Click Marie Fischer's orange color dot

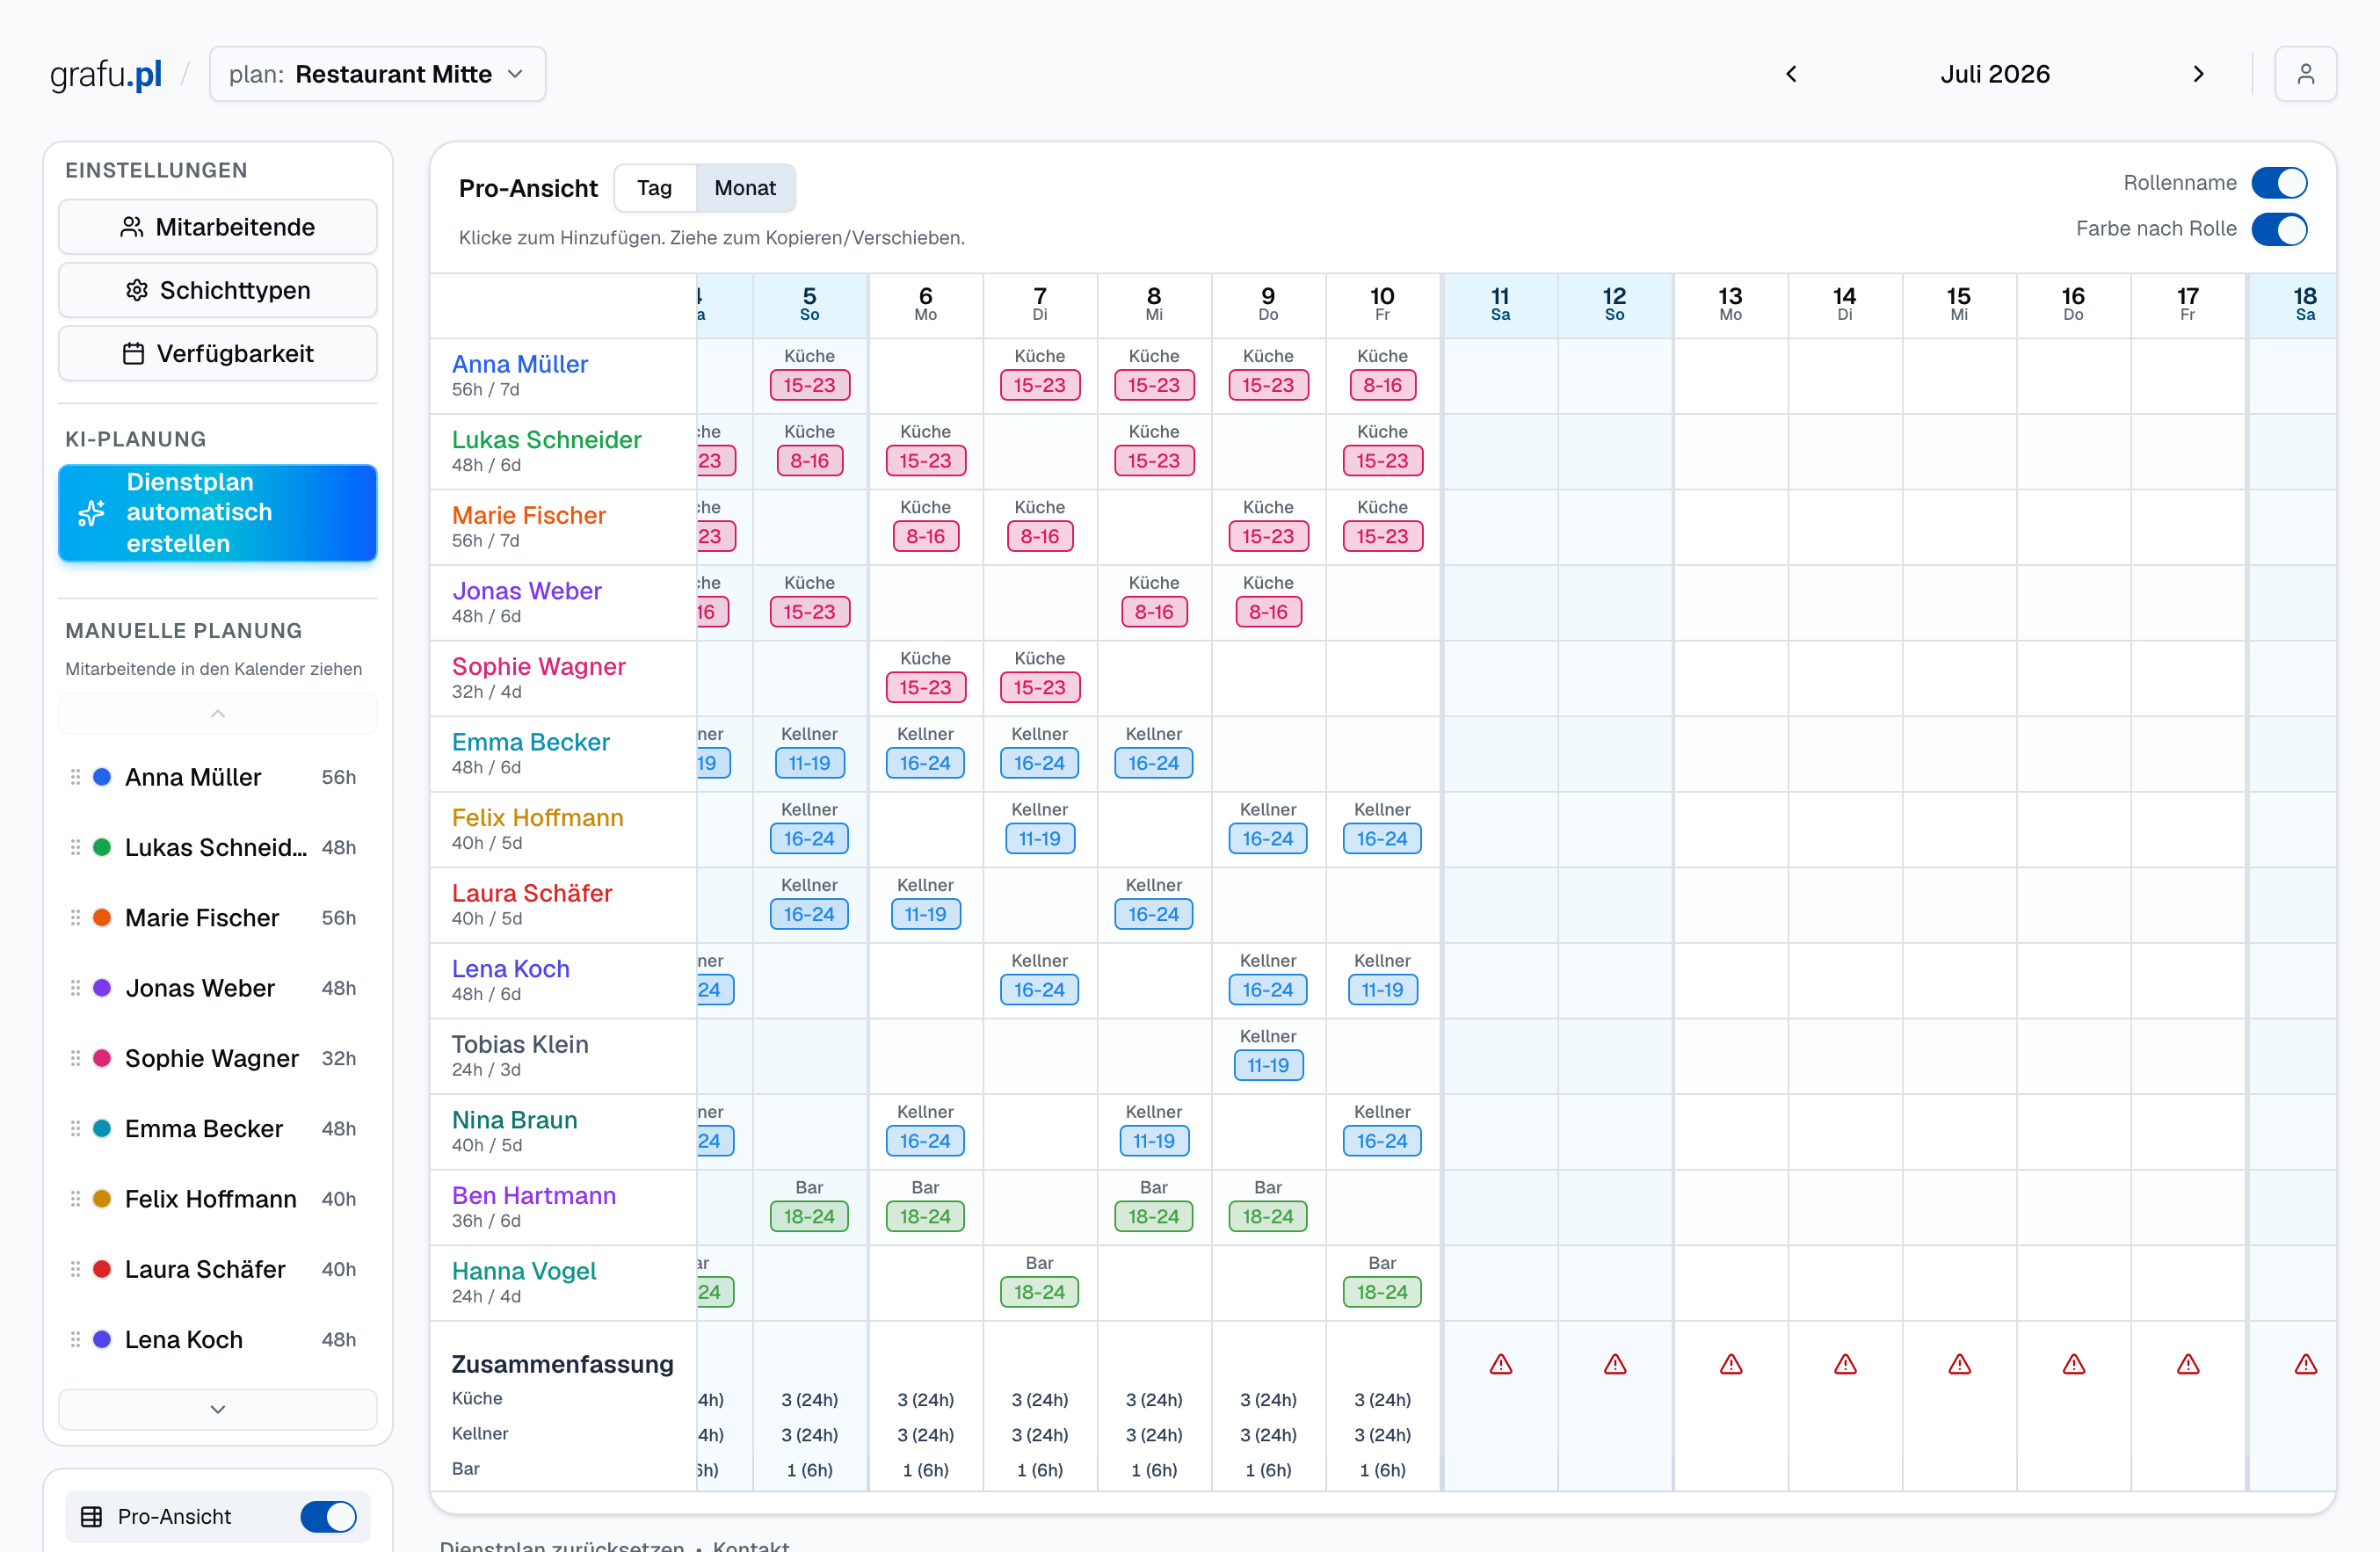point(102,918)
